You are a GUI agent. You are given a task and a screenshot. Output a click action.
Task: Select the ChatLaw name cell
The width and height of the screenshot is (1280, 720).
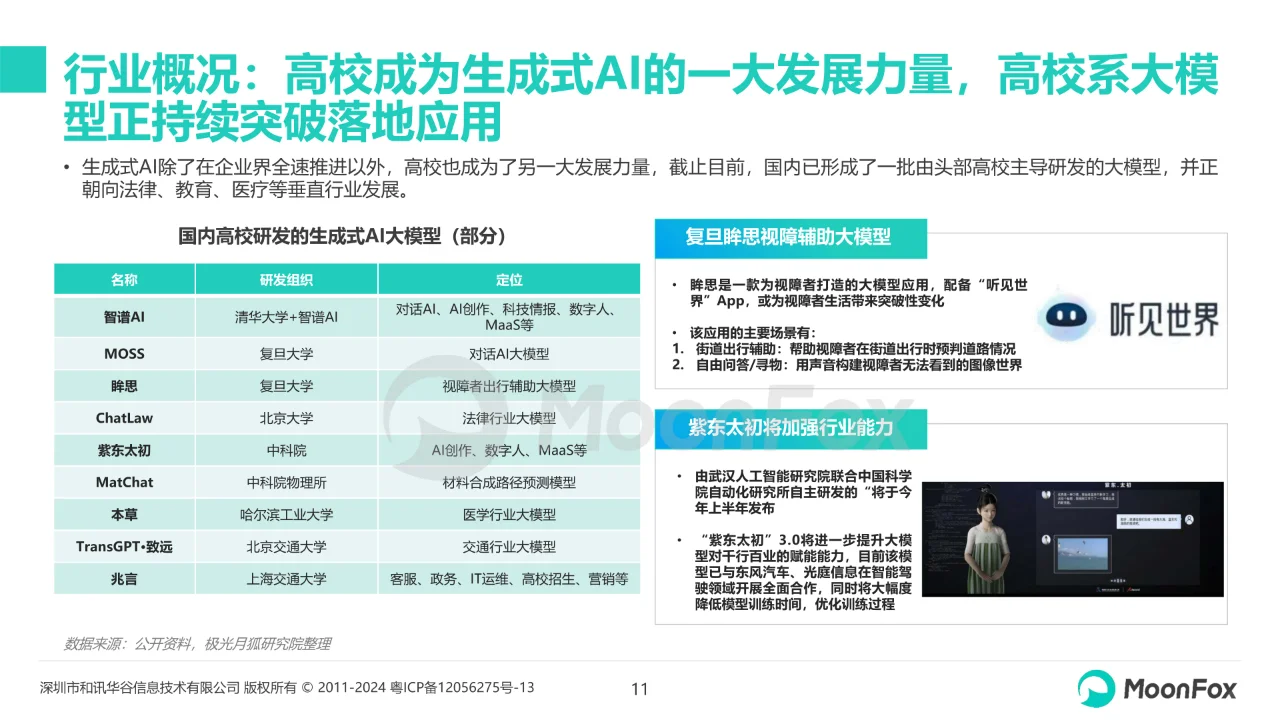[124, 418]
